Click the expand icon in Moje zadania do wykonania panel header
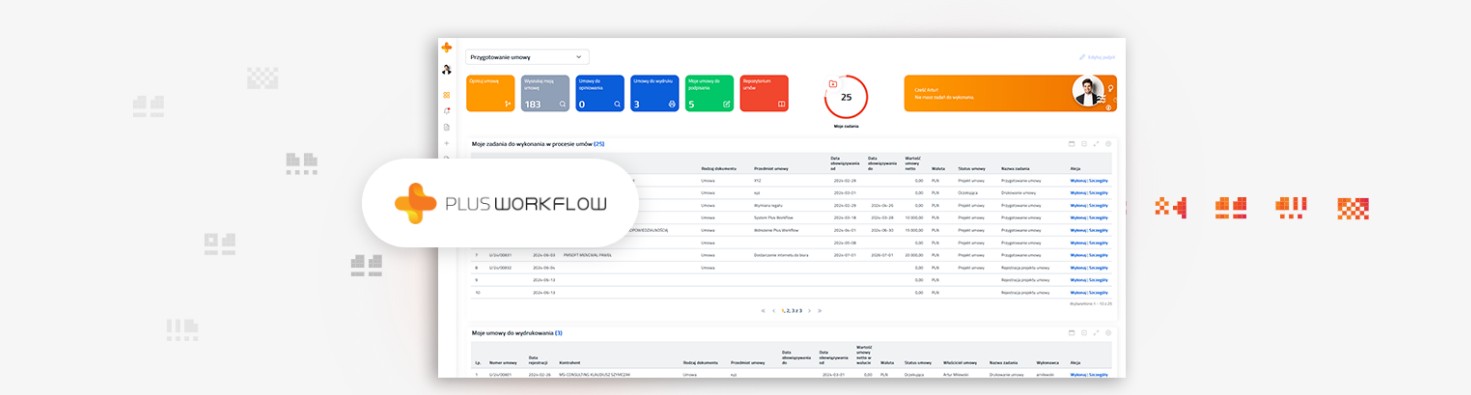This screenshot has height=395, width=1471. (1096, 144)
